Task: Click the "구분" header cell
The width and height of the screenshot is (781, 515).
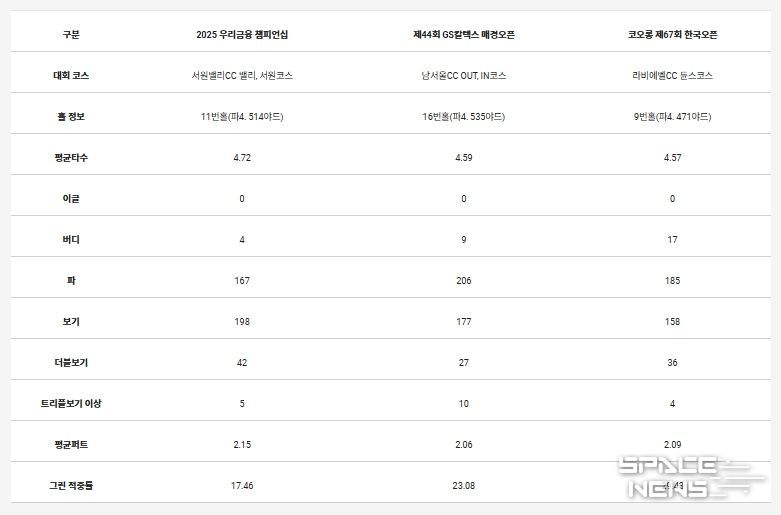Action: pyautogui.click(x=70, y=35)
